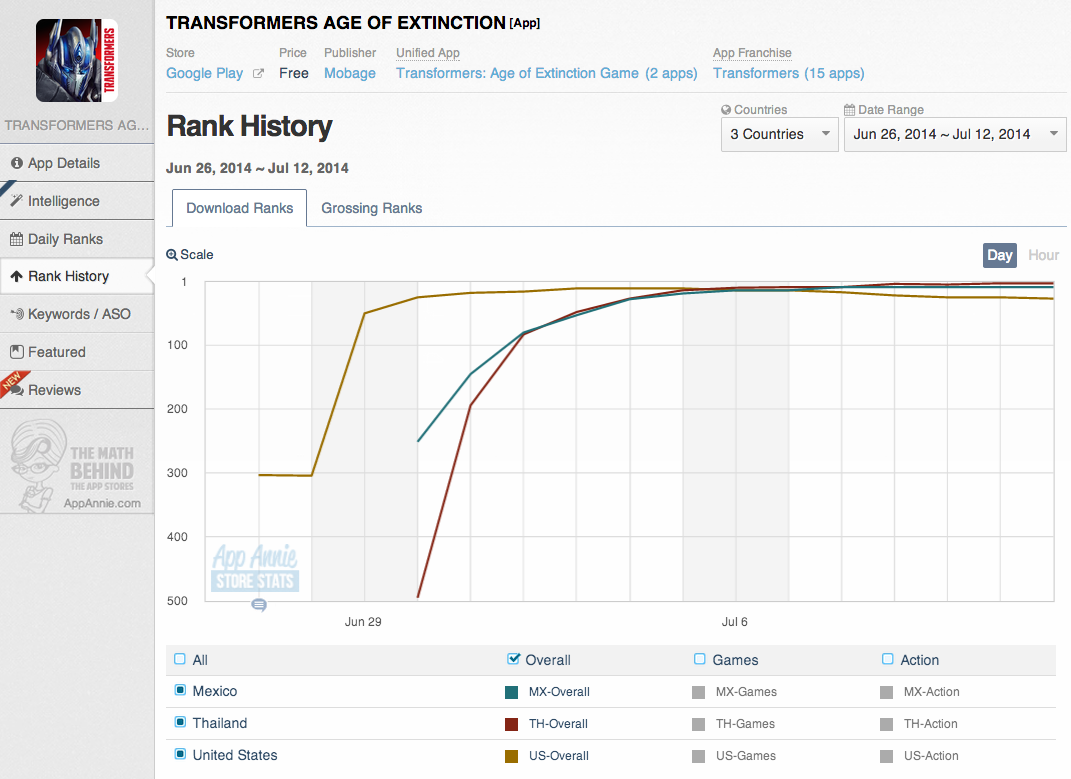Toggle the Mexico country checkbox
1071x779 pixels.
click(x=180, y=690)
